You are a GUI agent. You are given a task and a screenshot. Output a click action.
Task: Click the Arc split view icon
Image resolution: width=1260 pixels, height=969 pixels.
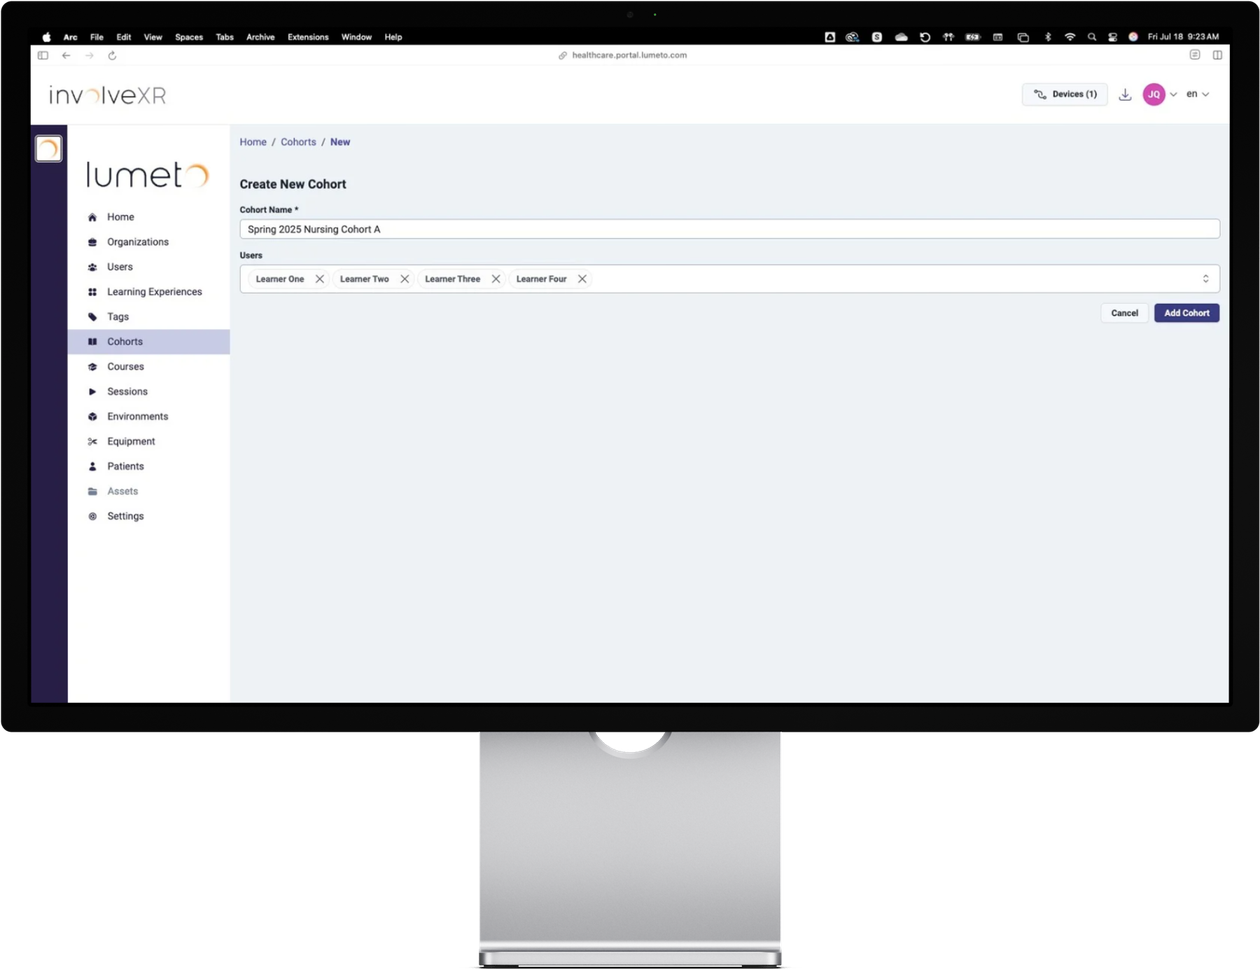click(x=1217, y=55)
